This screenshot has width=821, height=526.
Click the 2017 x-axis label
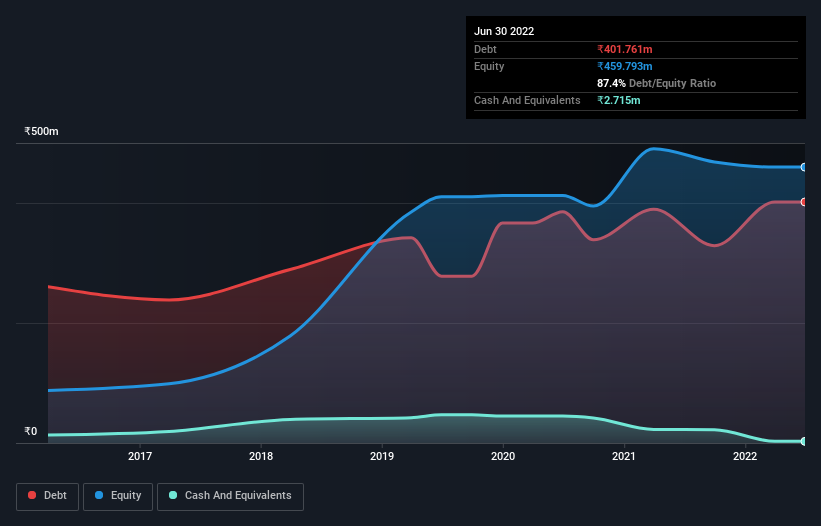coord(140,456)
